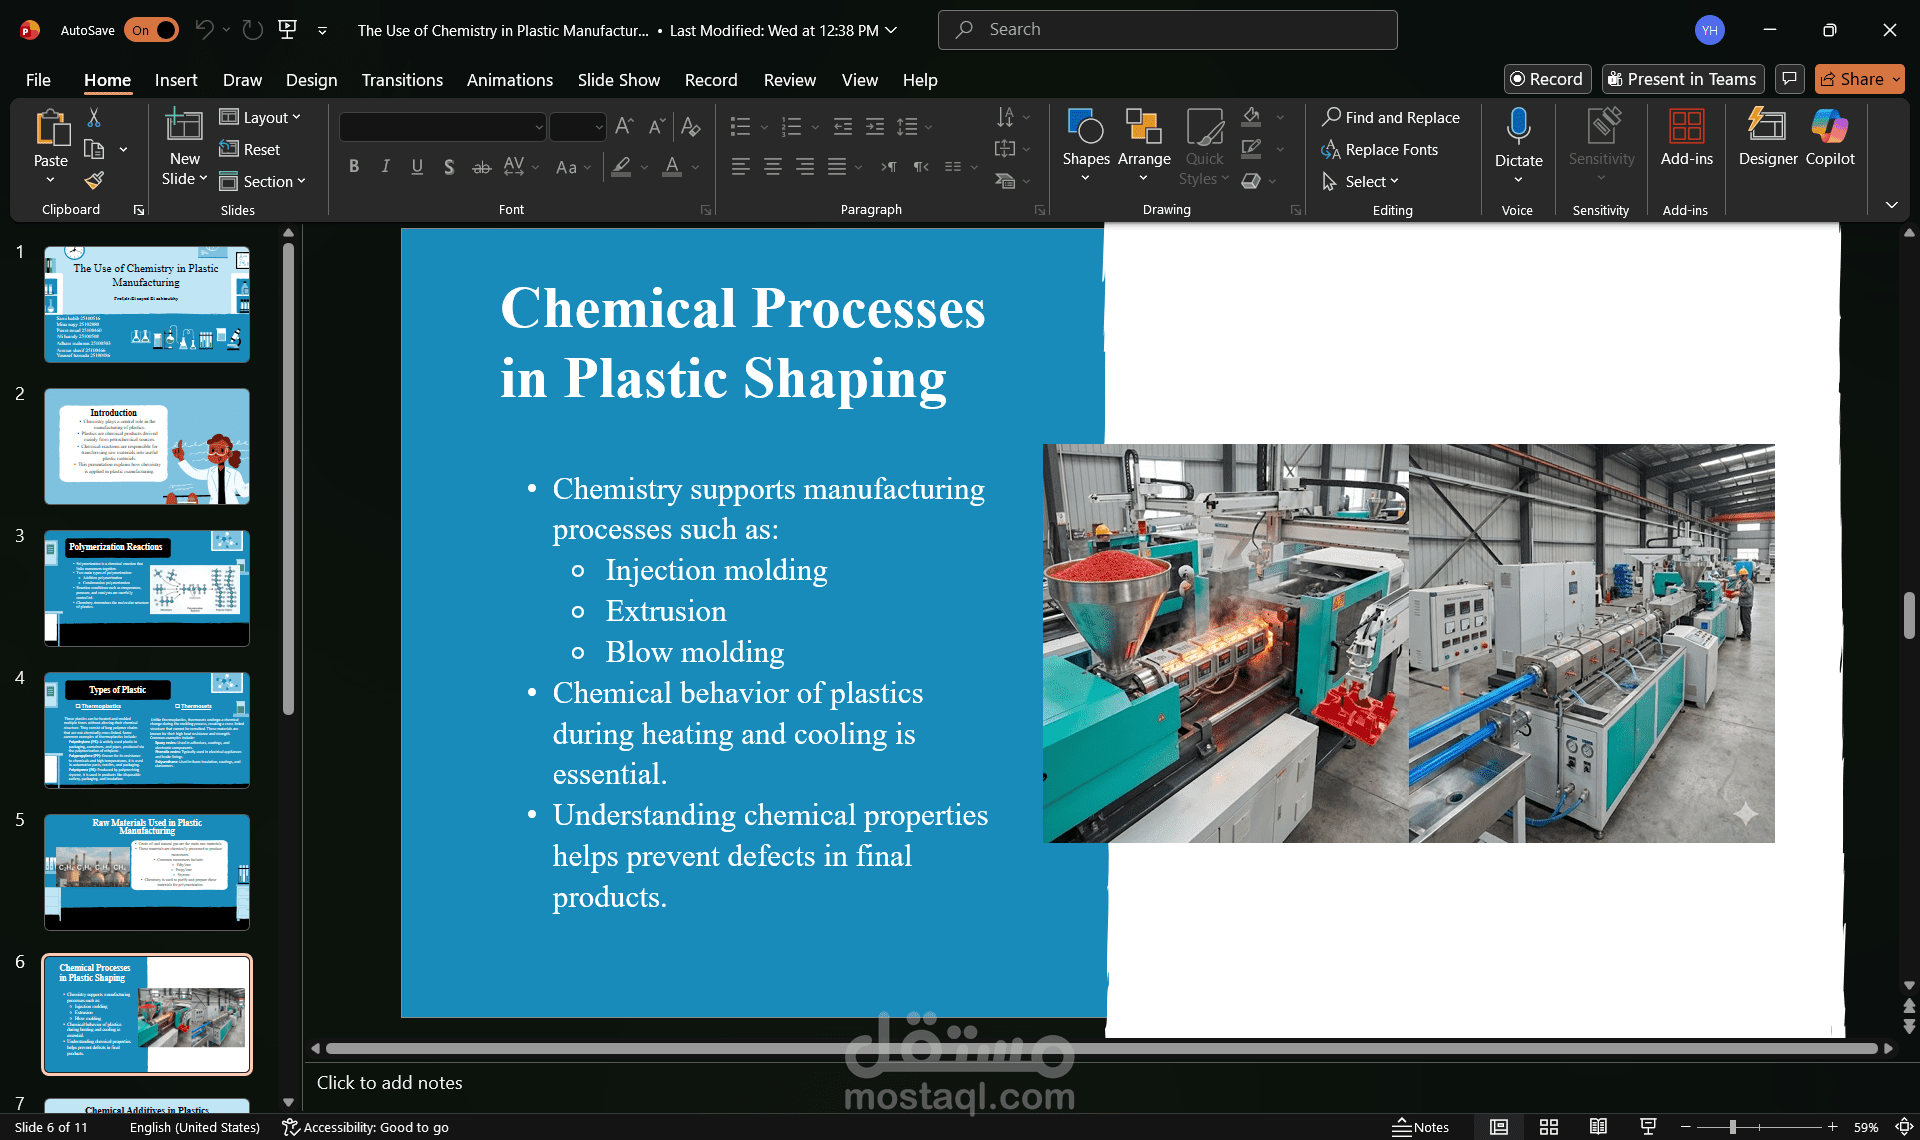Open Reading View from status bar
Image resolution: width=1920 pixels, height=1140 pixels.
[1598, 1127]
